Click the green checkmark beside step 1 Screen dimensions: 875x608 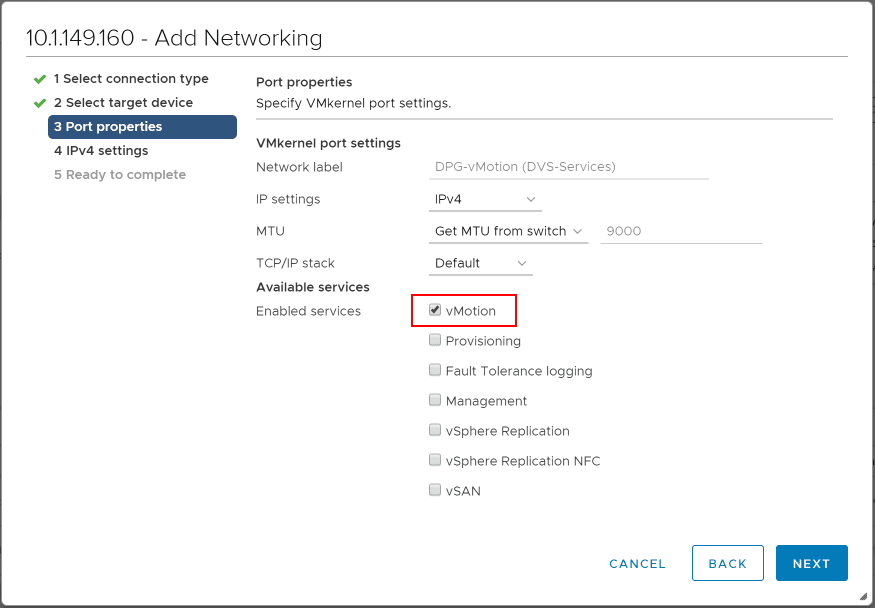40,78
